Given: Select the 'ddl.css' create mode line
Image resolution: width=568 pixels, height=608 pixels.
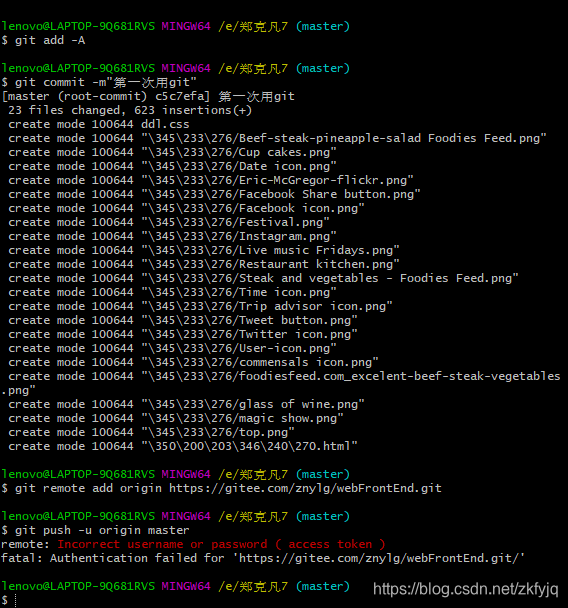Looking at the screenshot, I should 99,124.
